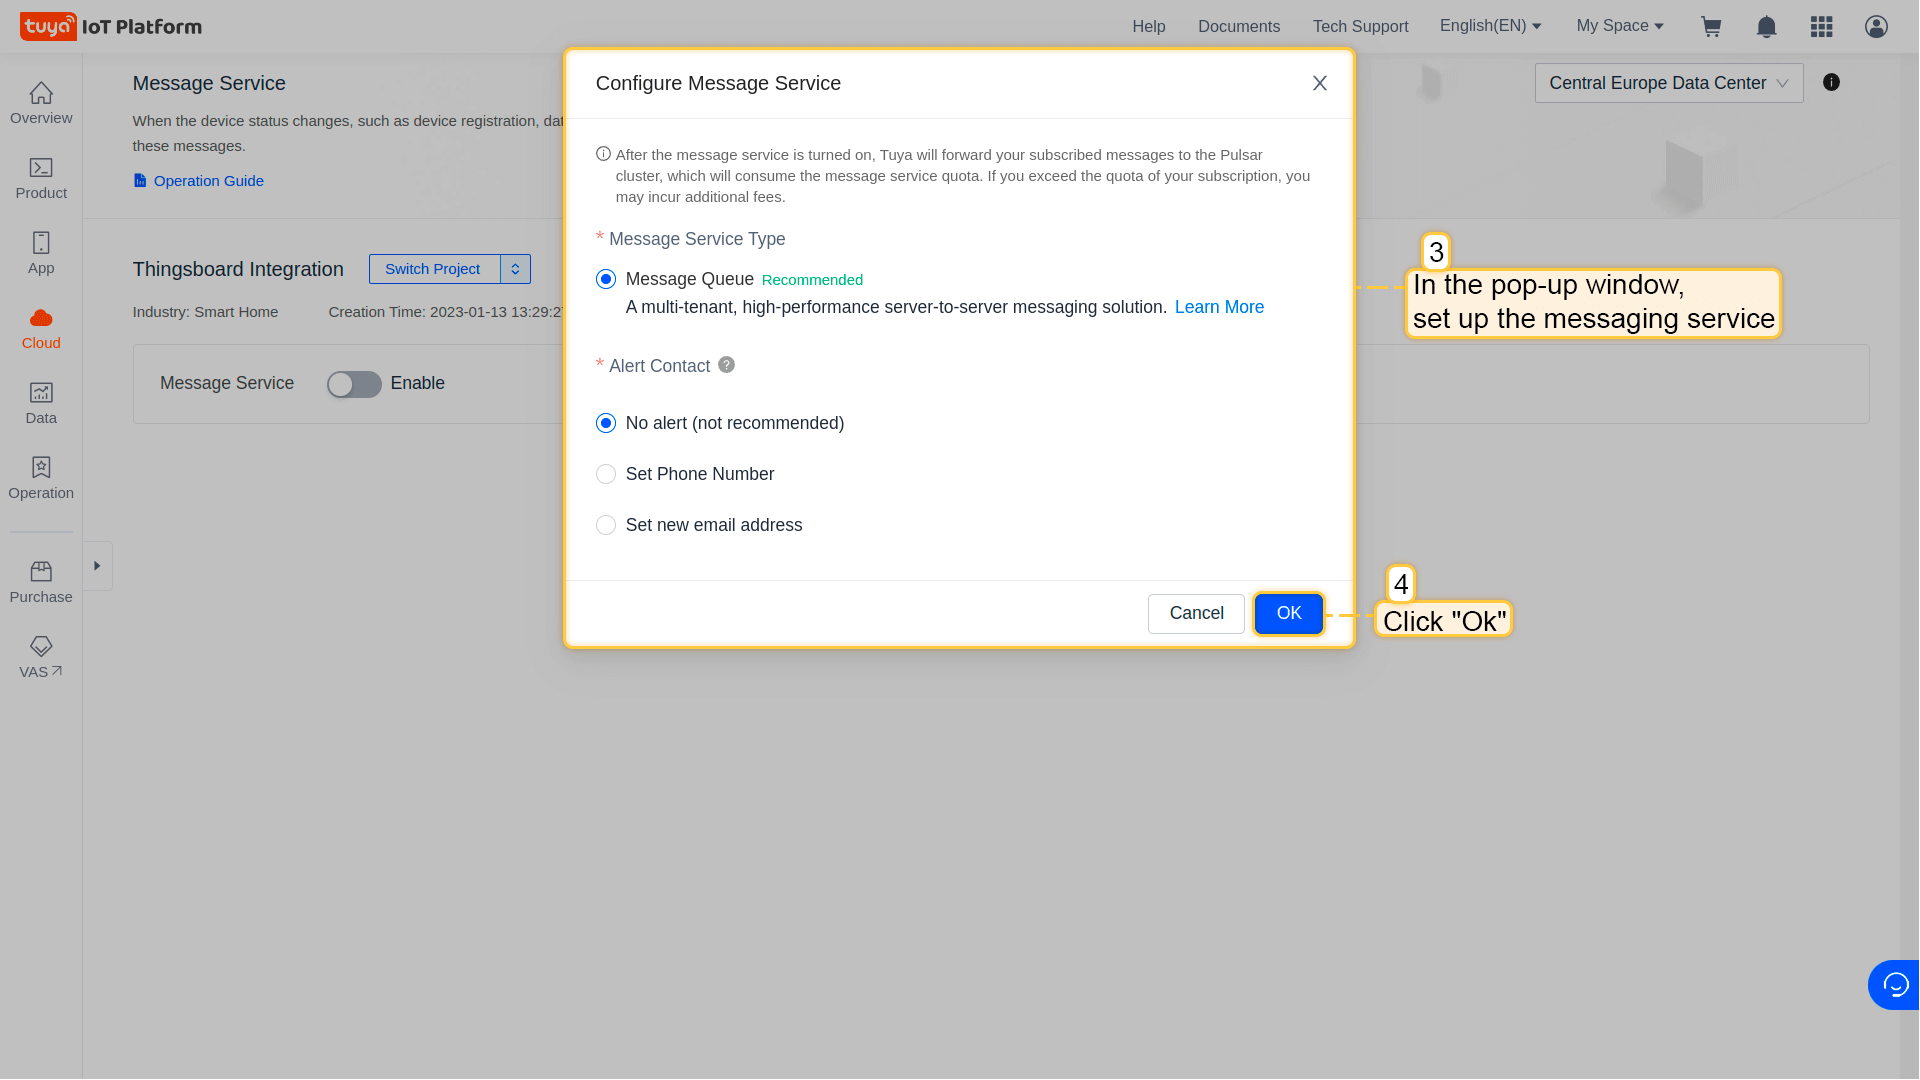Screen dimensions: 1920x1080
Task: Expand the My Space menu
Action: click(1620, 26)
